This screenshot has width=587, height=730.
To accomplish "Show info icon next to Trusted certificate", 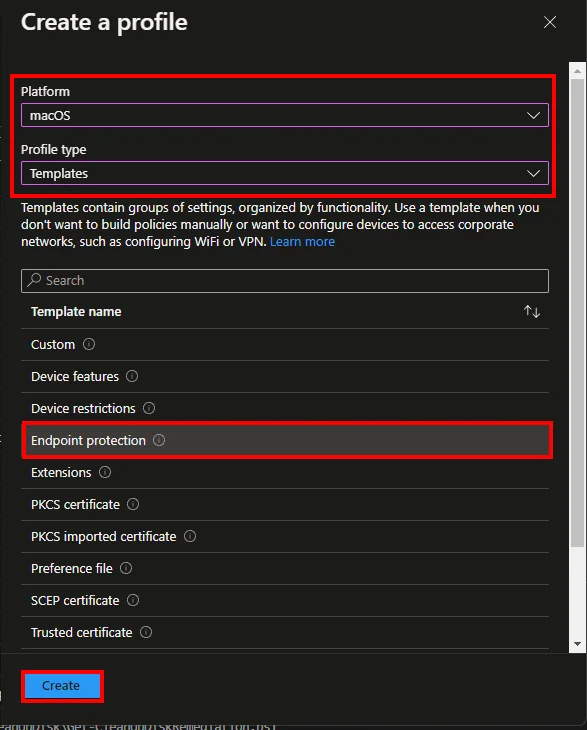I will 146,632.
